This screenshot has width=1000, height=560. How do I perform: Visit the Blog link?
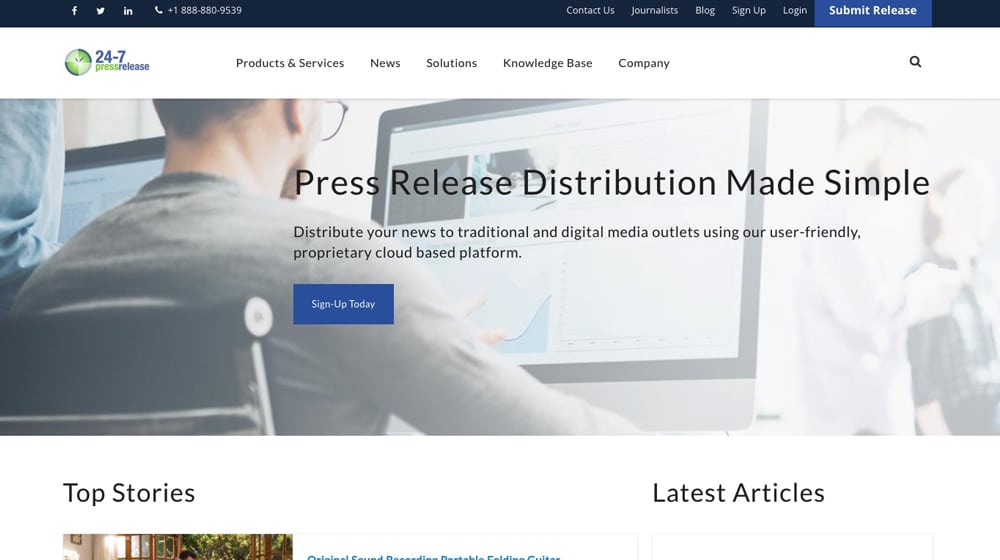coord(705,10)
